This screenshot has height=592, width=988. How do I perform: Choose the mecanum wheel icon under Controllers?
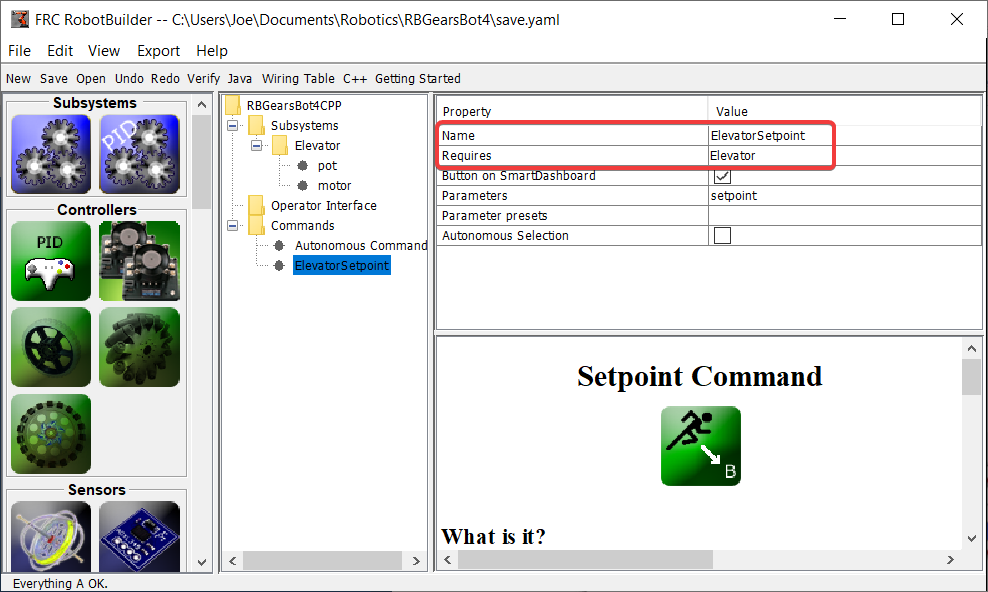(139, 347)
